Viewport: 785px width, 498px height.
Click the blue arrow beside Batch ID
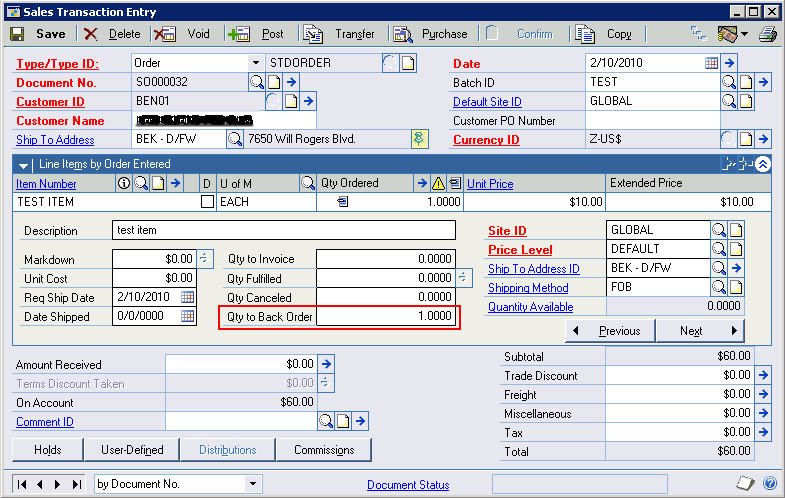point(763,82)
